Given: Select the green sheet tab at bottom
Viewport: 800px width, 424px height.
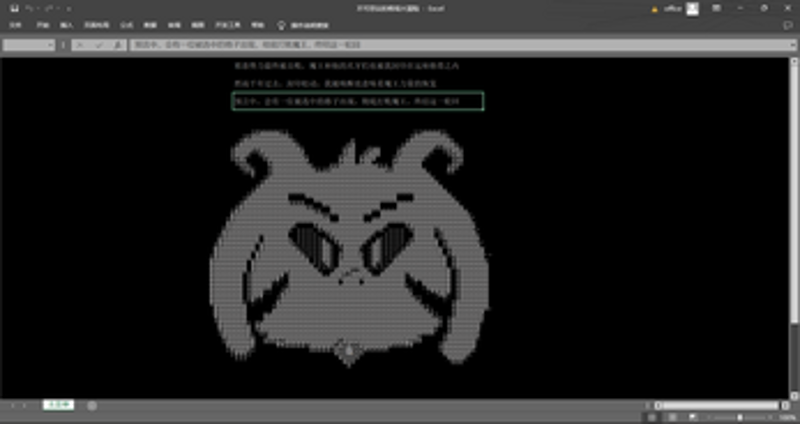Looking at the screenshot, I should (57, 405).
